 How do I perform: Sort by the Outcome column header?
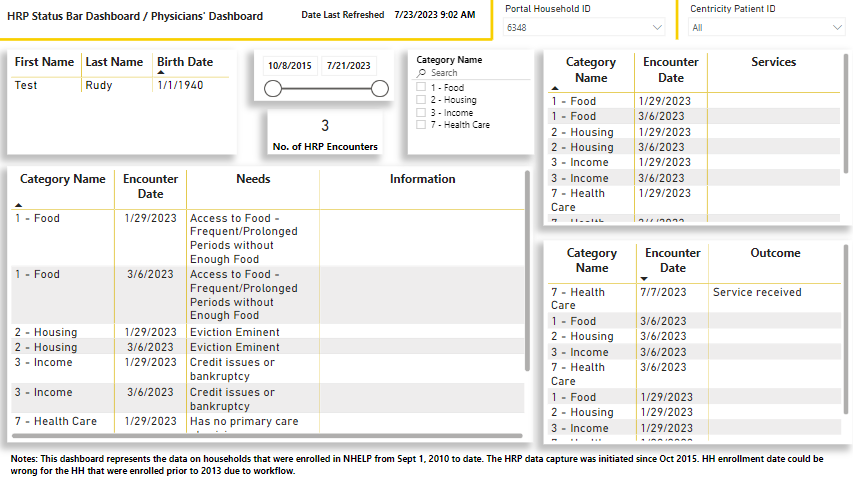click(x=775, y=253)
